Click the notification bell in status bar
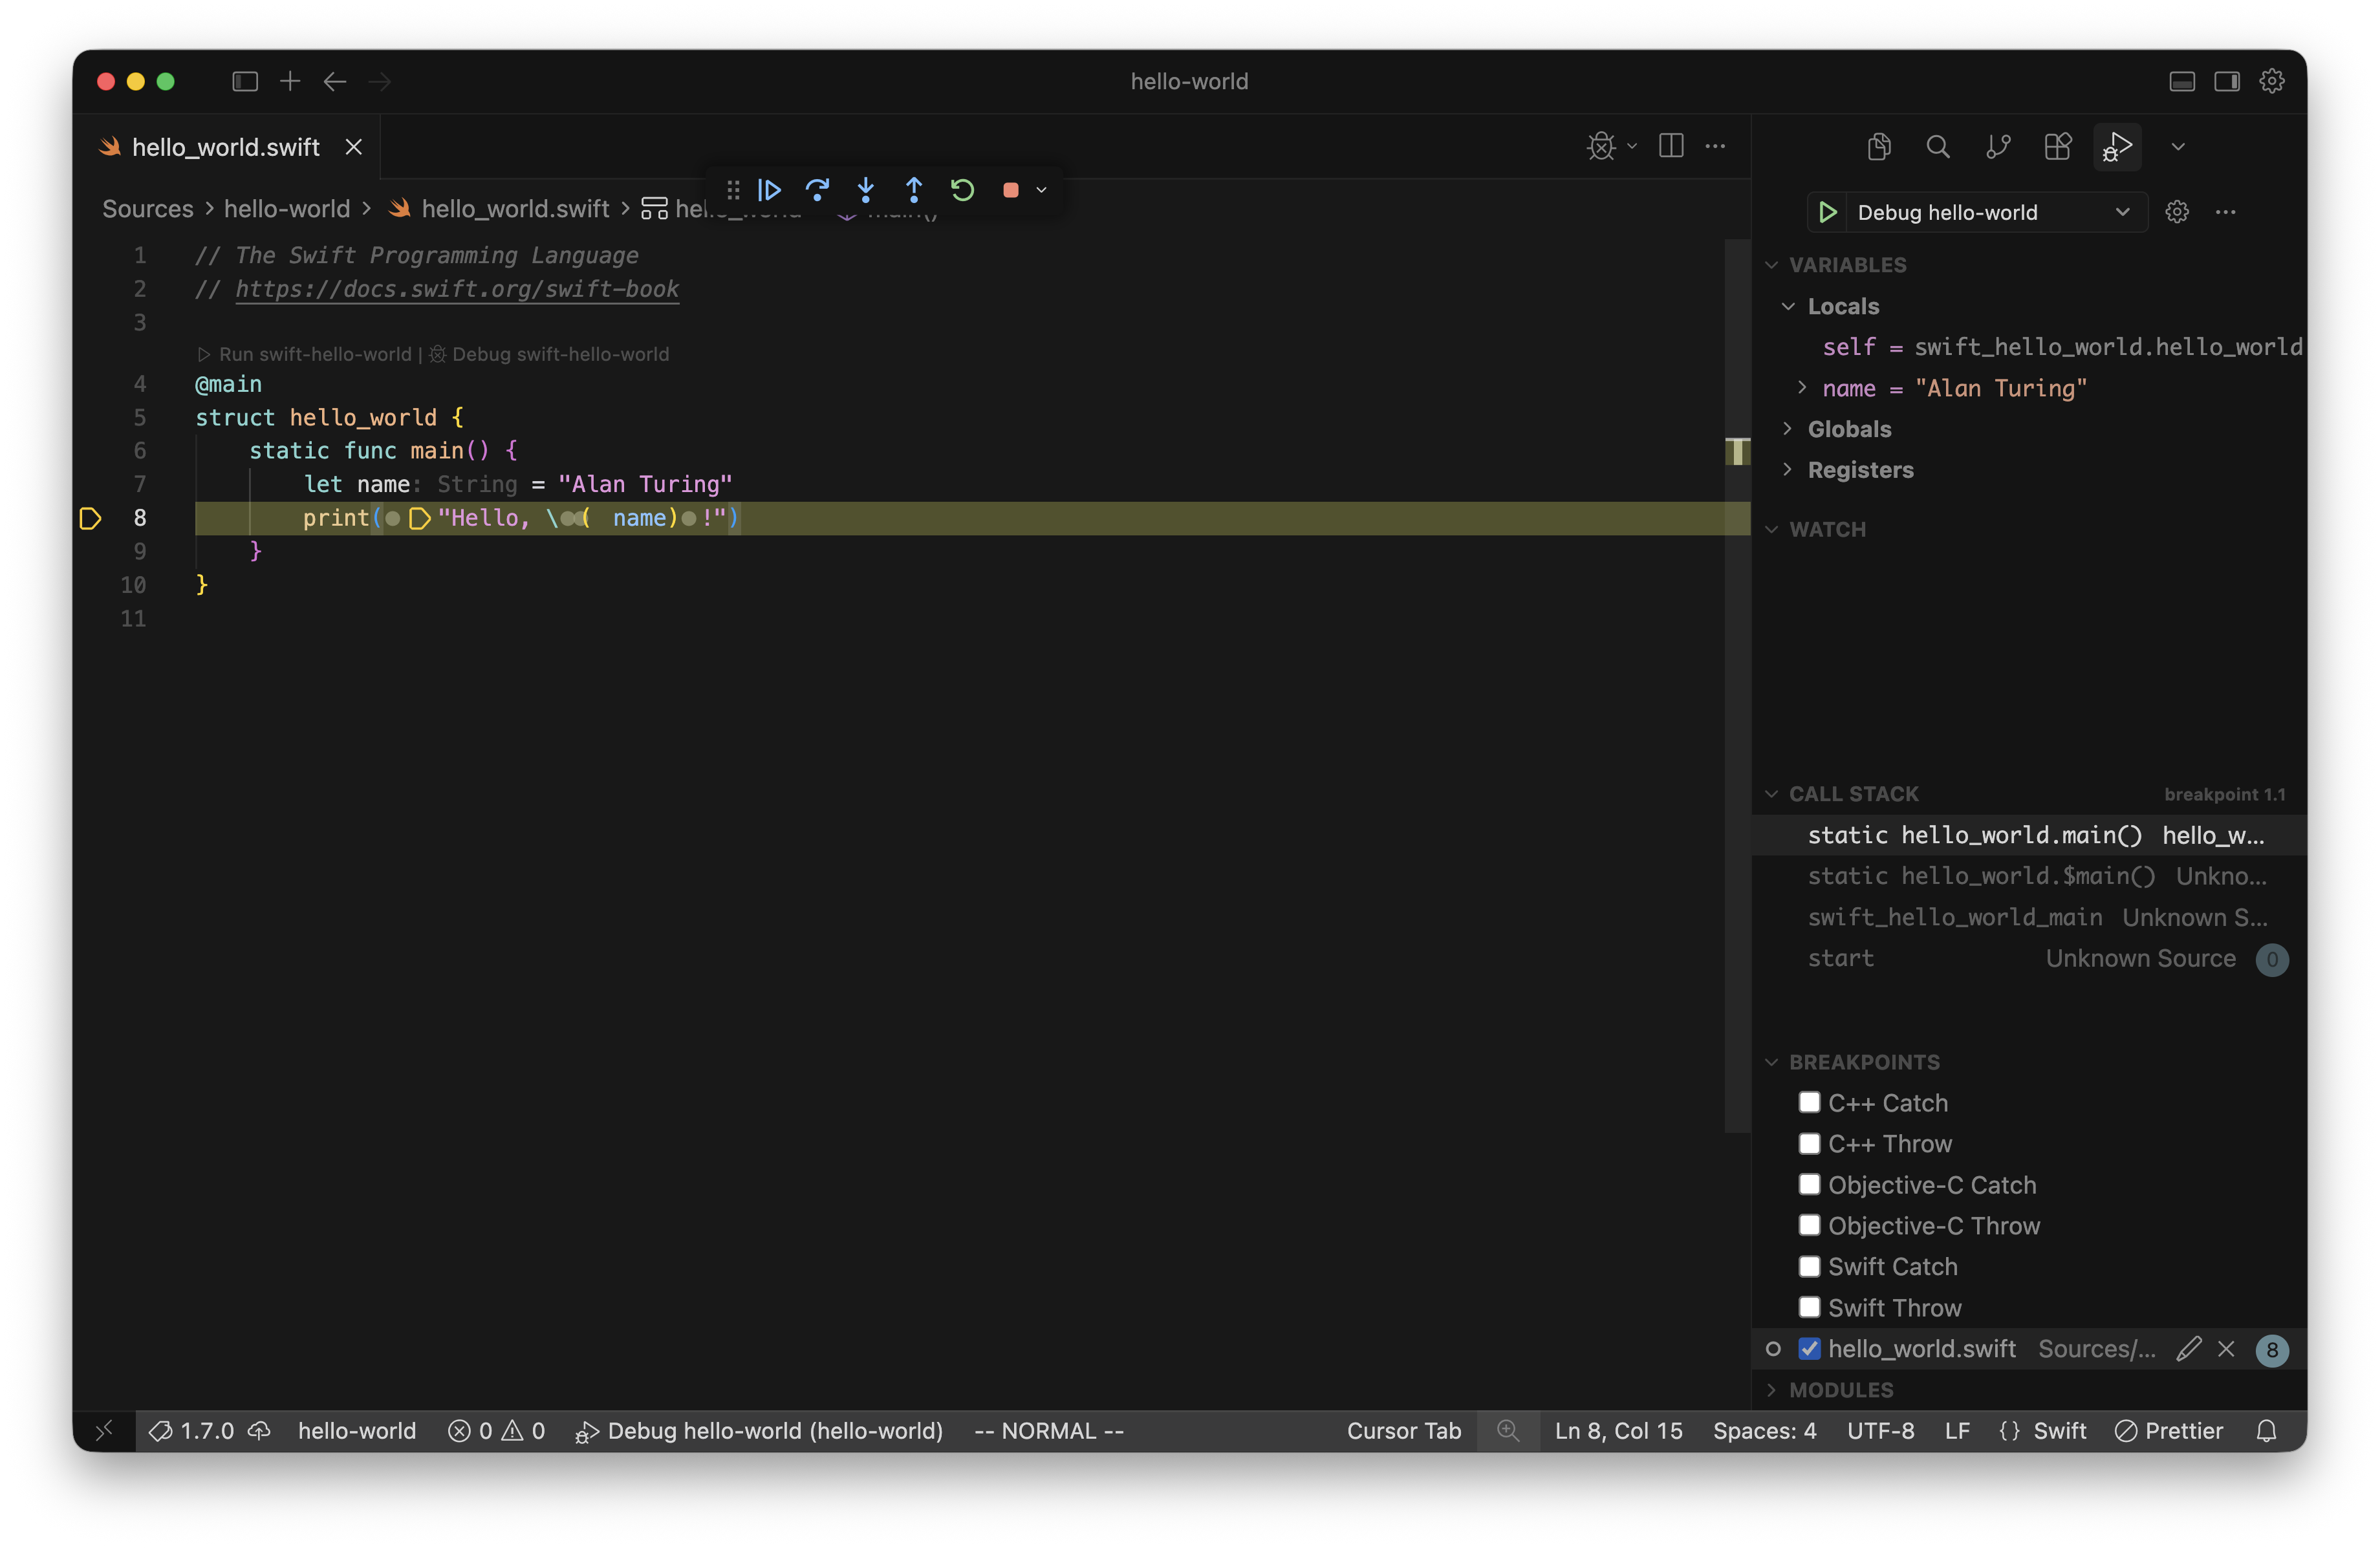Screen dimensions: 2380x1548 click(x=2266, y=1430)
